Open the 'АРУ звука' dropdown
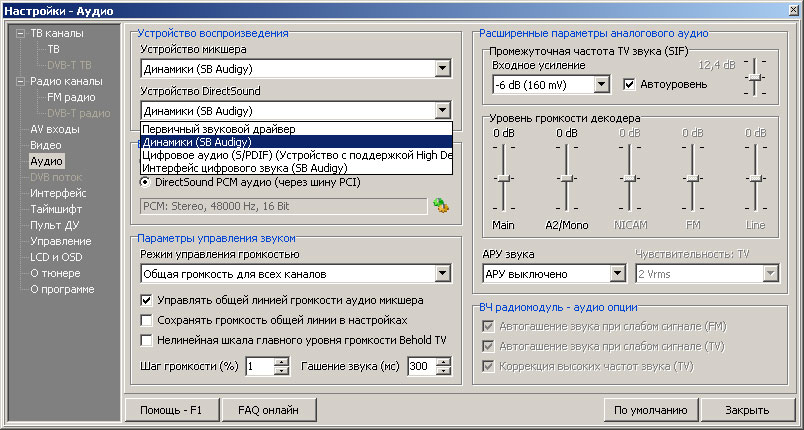 coord(617,273)
